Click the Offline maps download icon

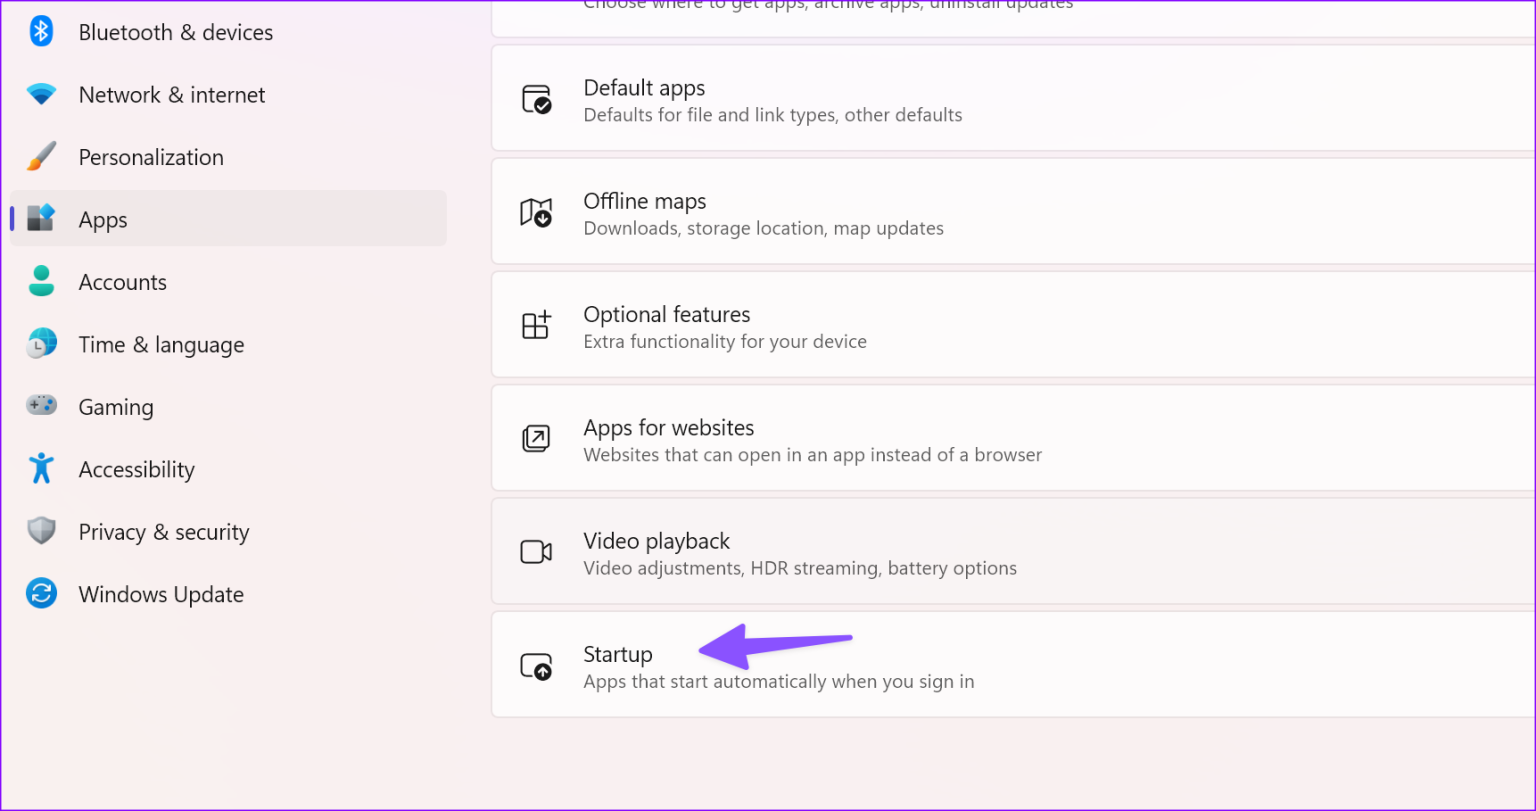[x=537, y=213]
